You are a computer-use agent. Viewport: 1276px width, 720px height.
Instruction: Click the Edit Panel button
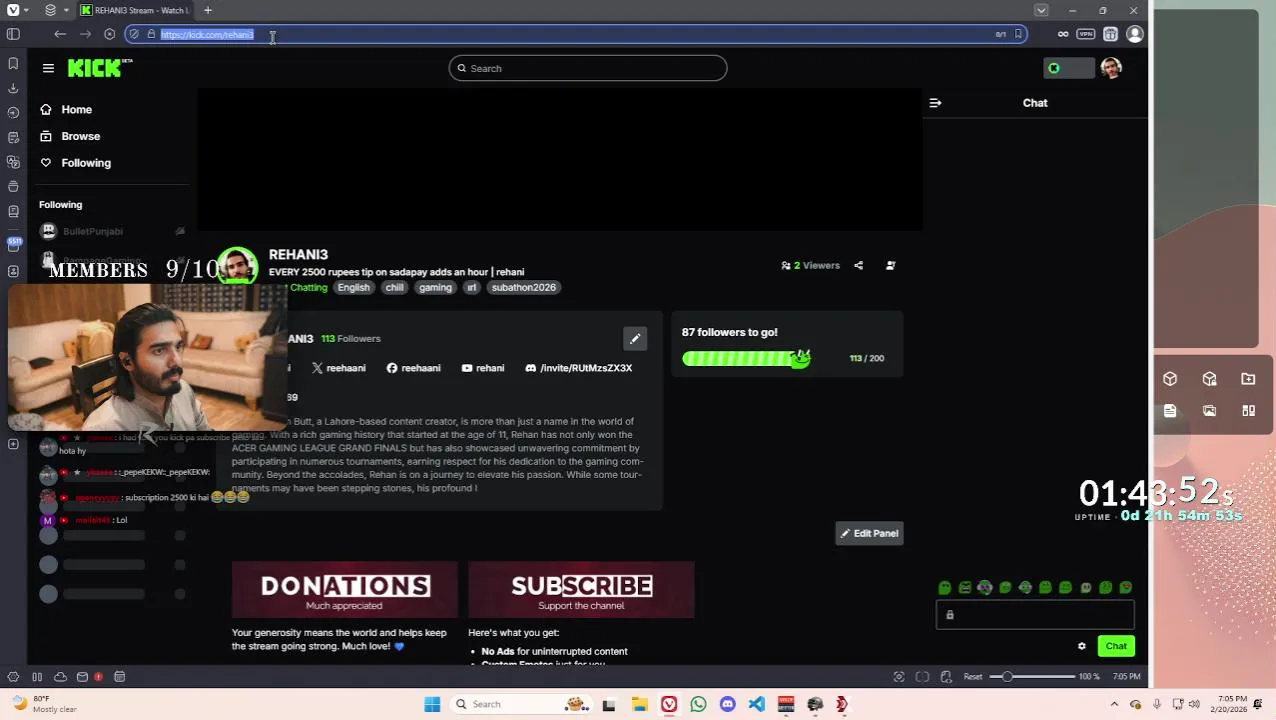click(x=869, y=534)
